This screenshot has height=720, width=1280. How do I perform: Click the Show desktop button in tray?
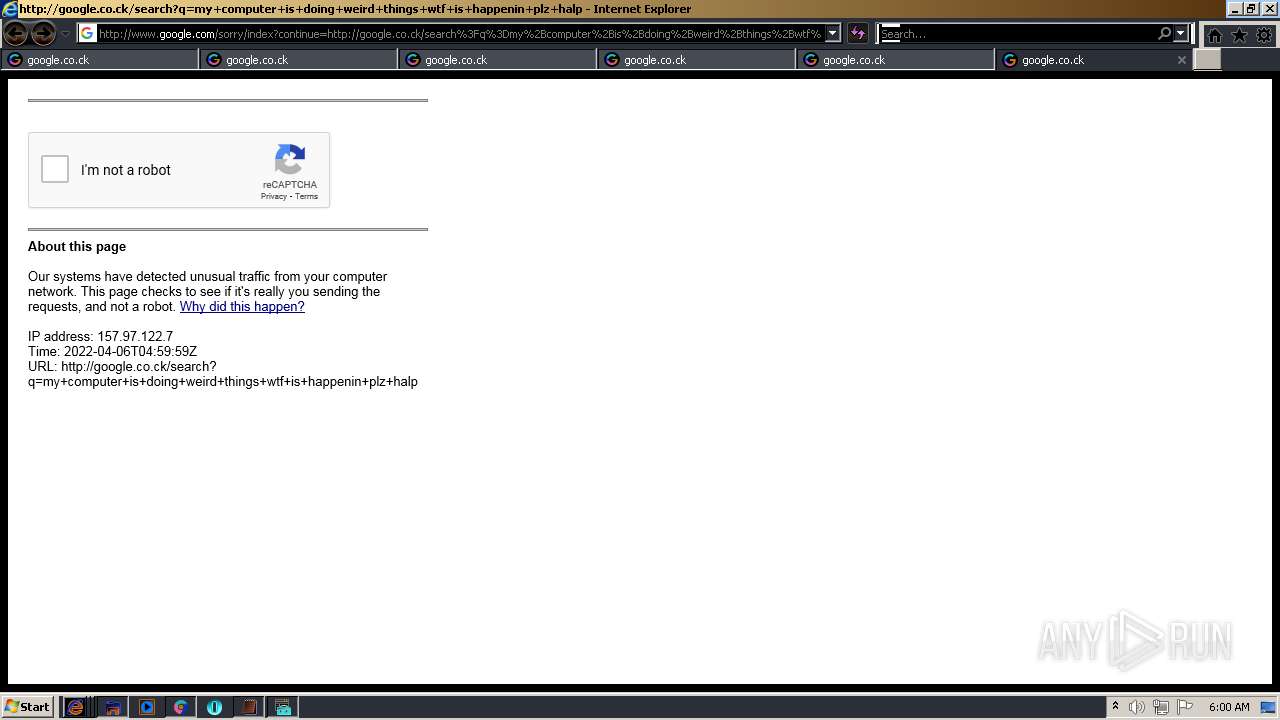(x=1268, y=707)
